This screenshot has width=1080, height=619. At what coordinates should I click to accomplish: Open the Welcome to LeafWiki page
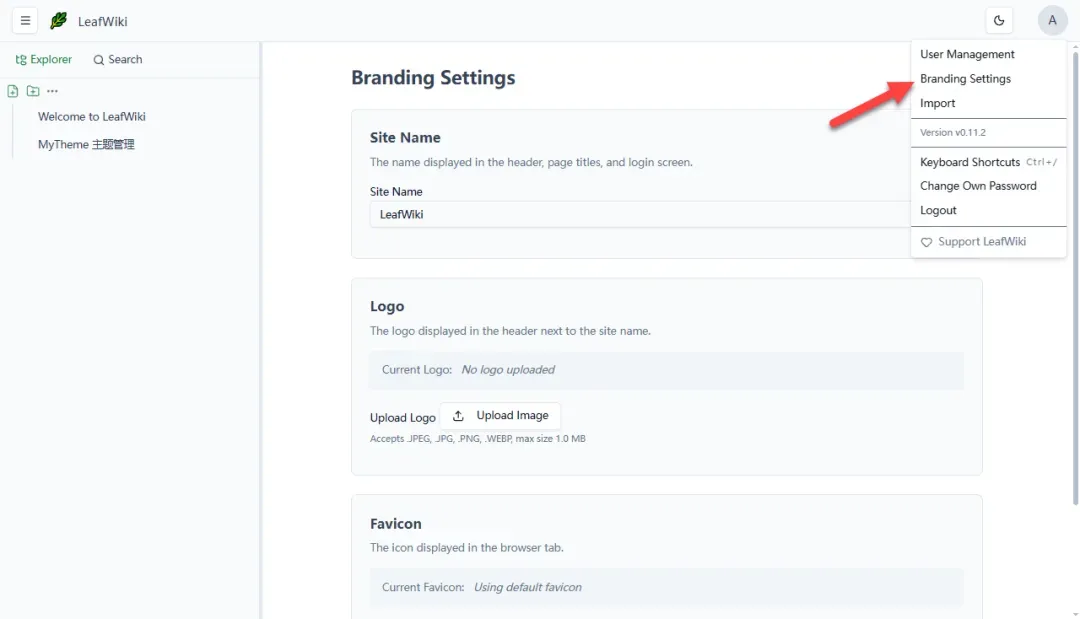tap(92, 116)
